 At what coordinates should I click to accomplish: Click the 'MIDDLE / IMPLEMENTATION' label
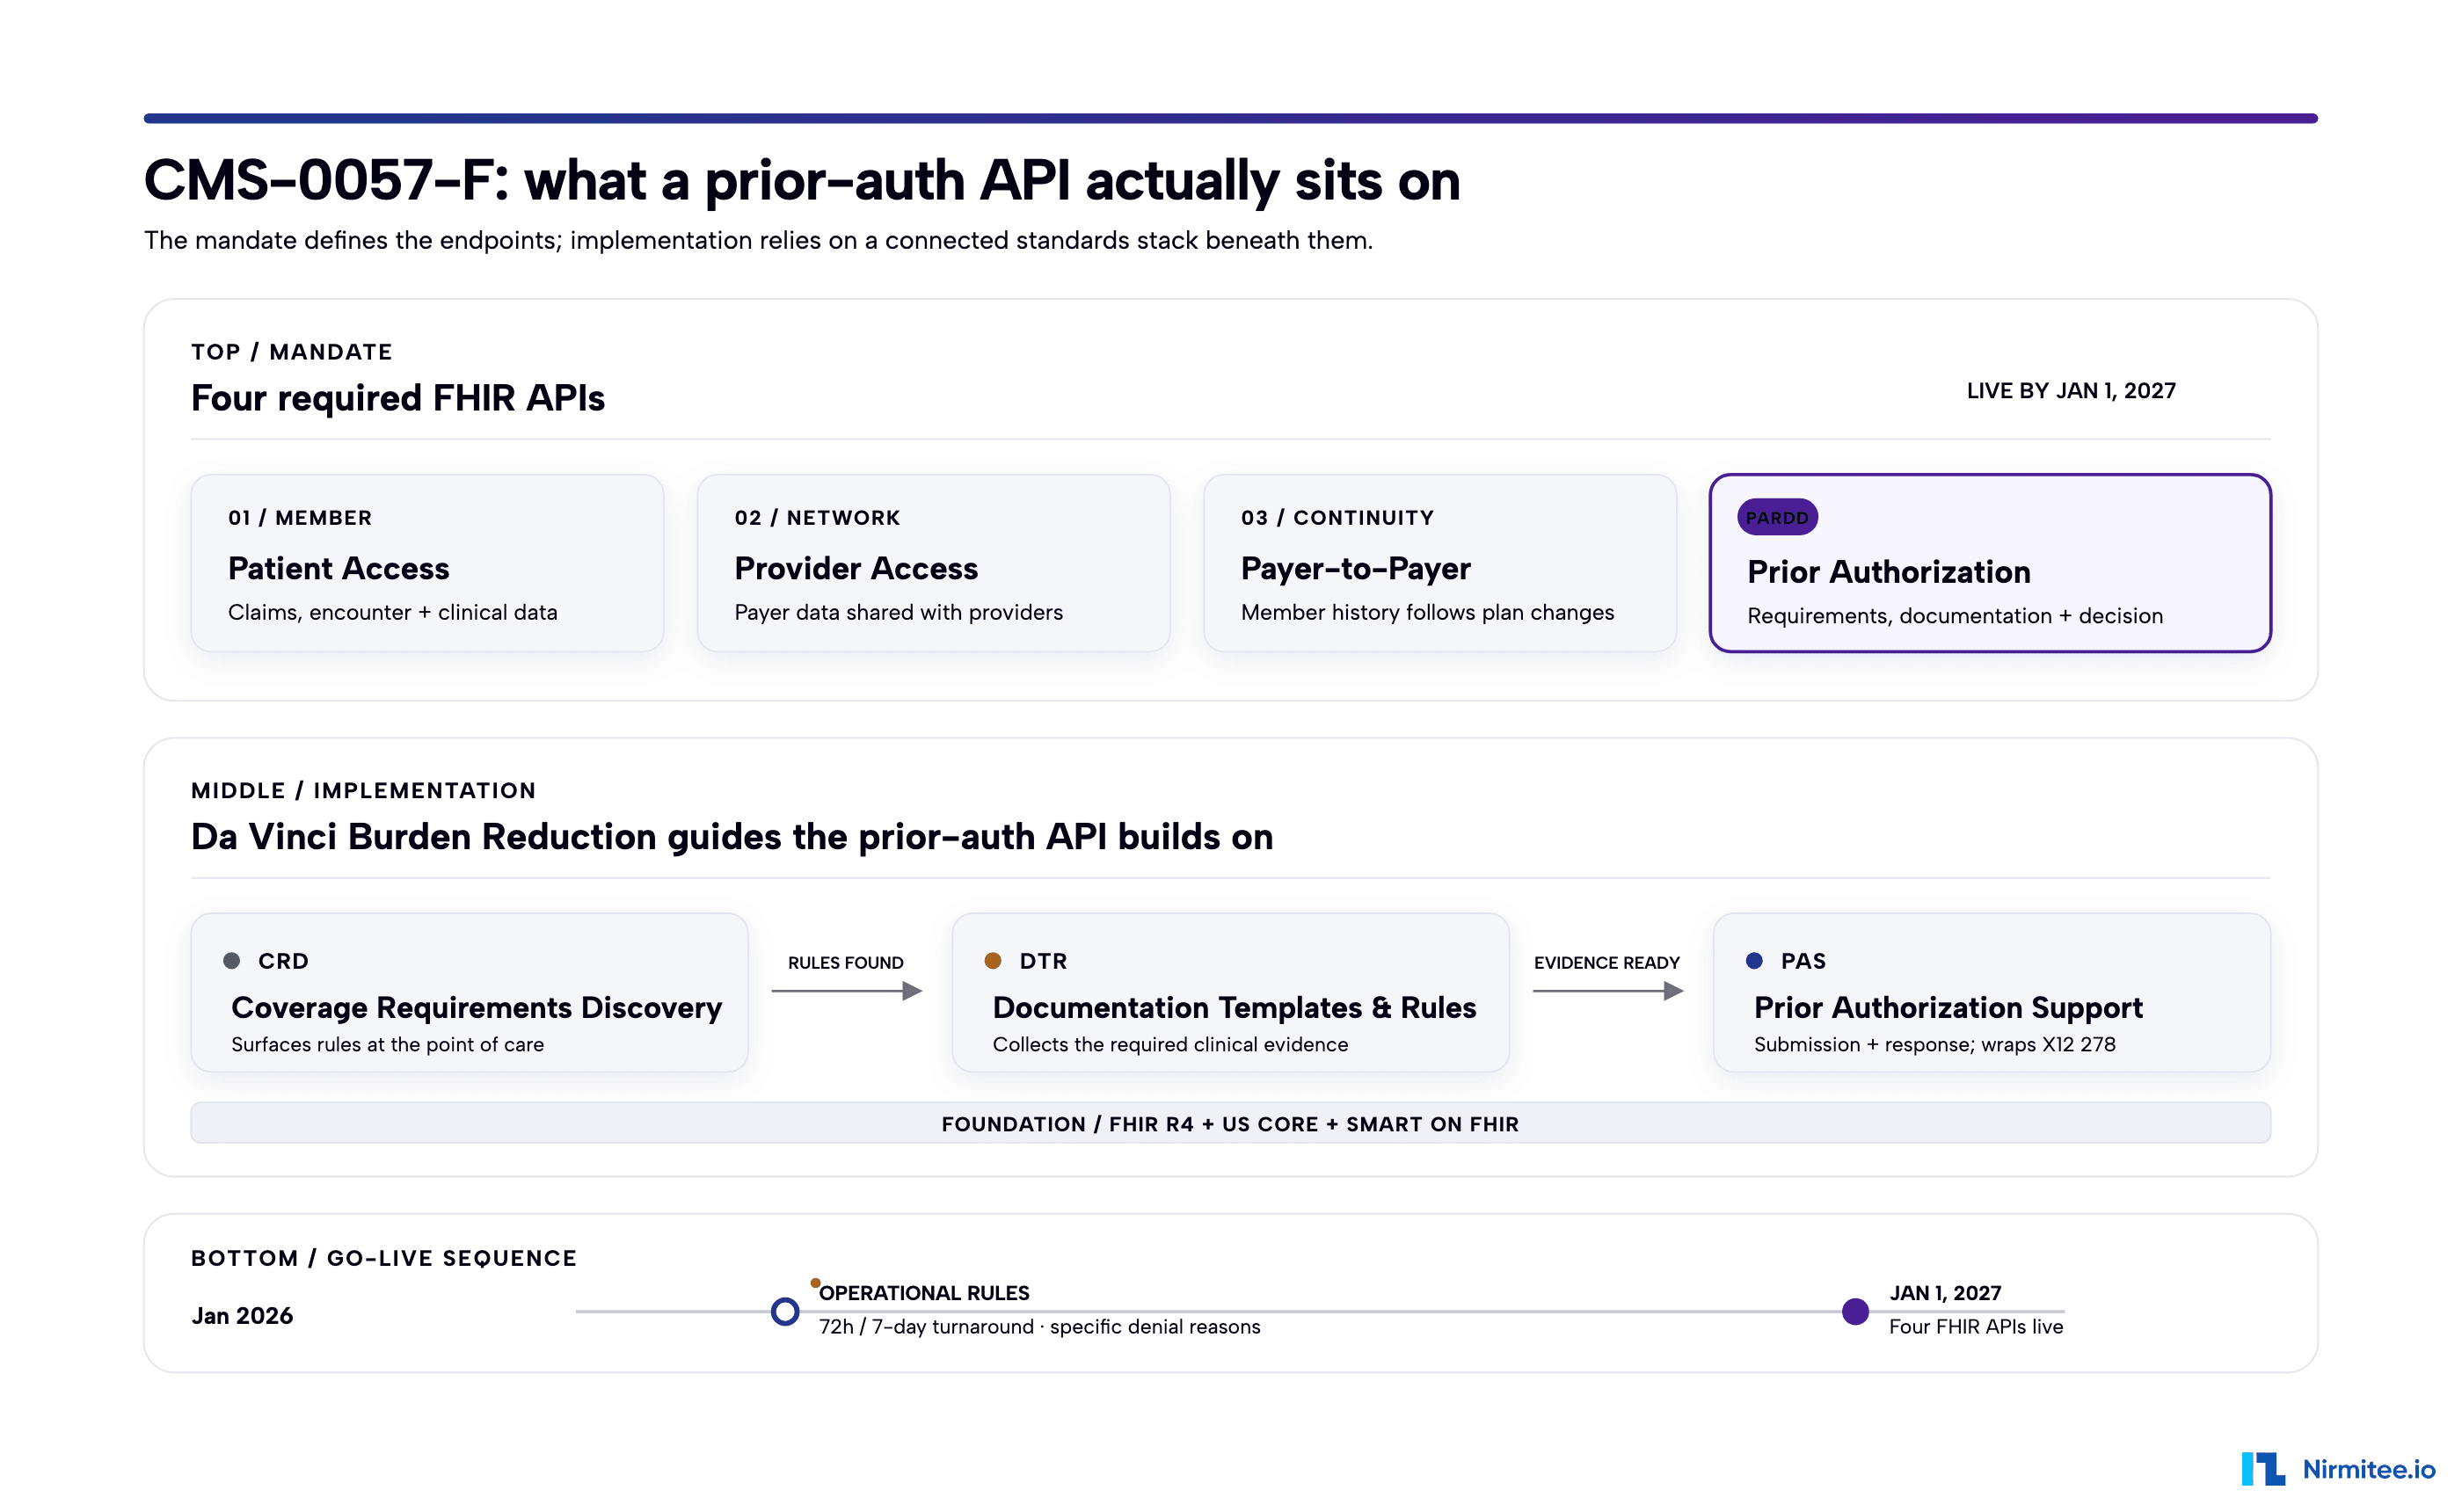click(x=363, y=790)
